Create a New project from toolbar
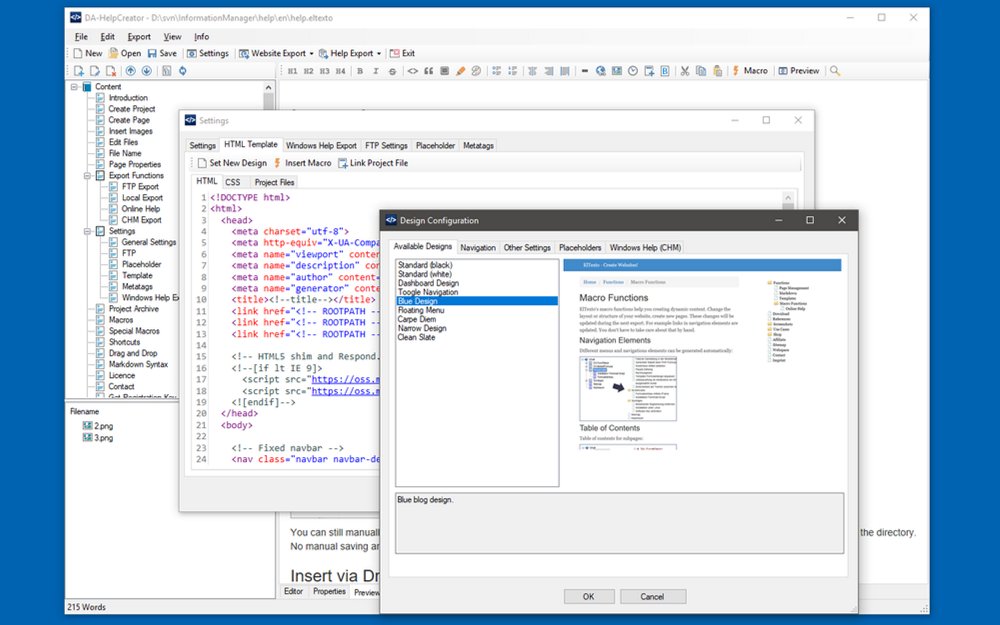Viewport: 1000px width, 625px height. (87, 54)
